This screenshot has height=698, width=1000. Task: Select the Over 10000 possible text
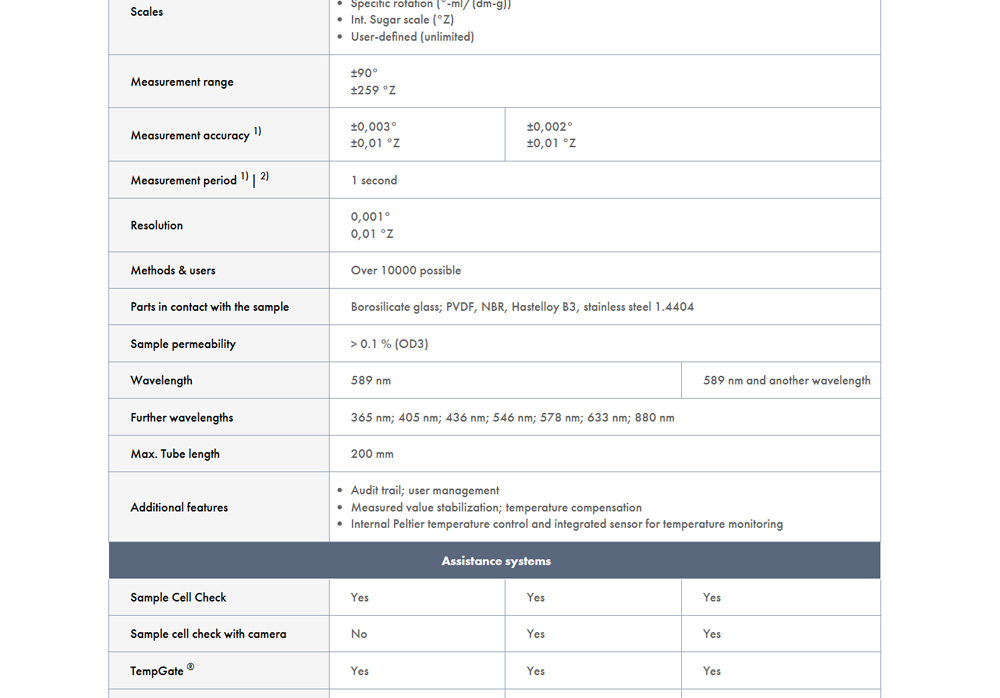tap(406, 271)
